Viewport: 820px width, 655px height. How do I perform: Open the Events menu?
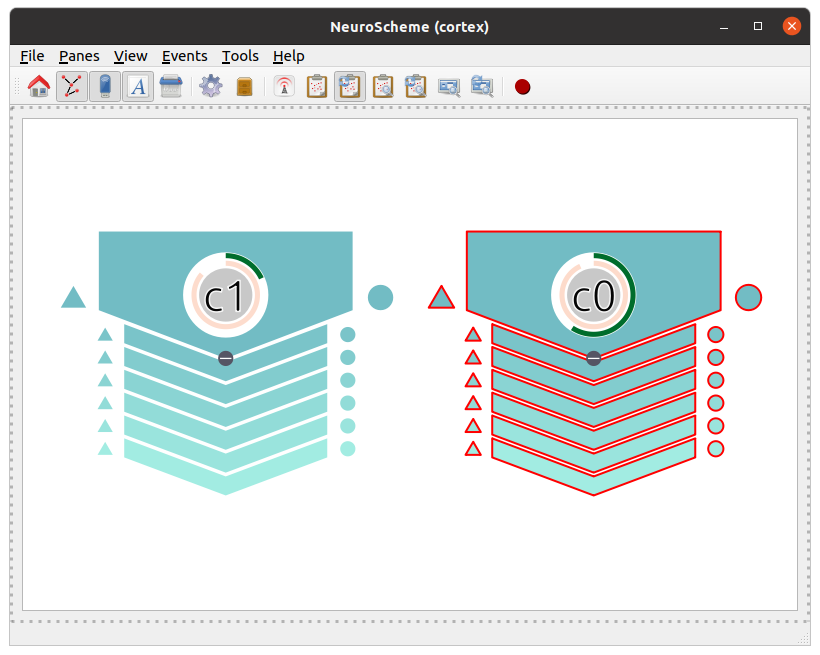[x=184, y=56]
